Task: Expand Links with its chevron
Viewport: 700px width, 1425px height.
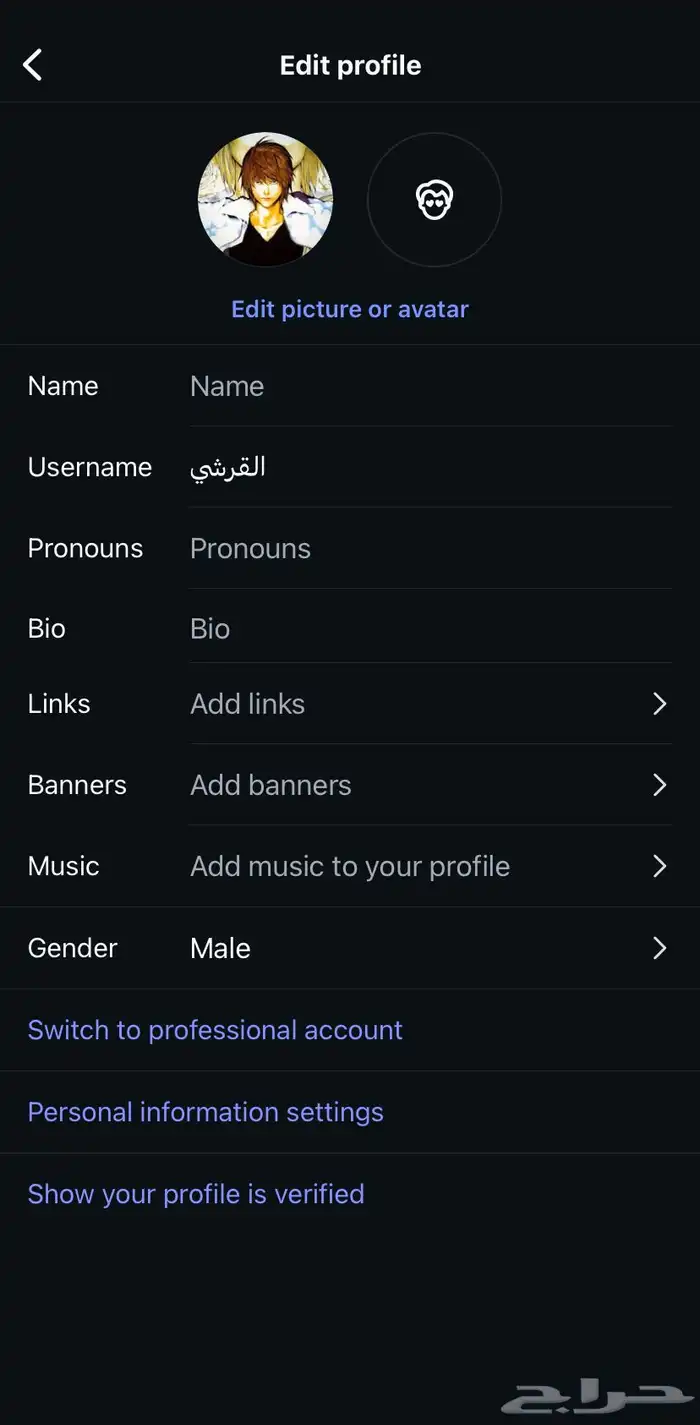Action: [659, 704]
